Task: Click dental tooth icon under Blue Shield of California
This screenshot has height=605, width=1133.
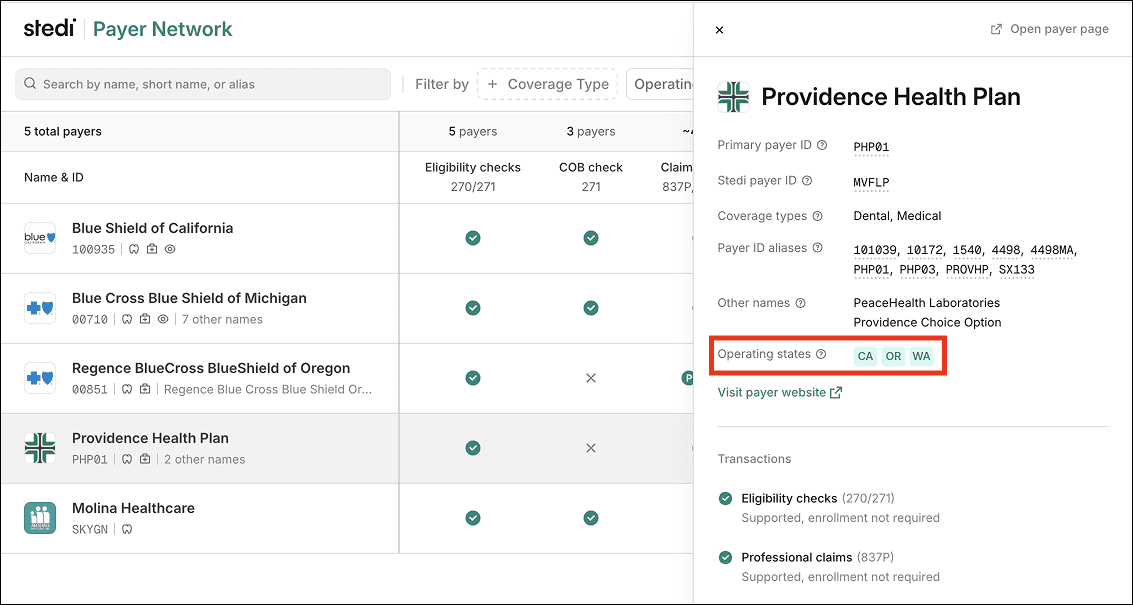Action: tap(134, 249)
